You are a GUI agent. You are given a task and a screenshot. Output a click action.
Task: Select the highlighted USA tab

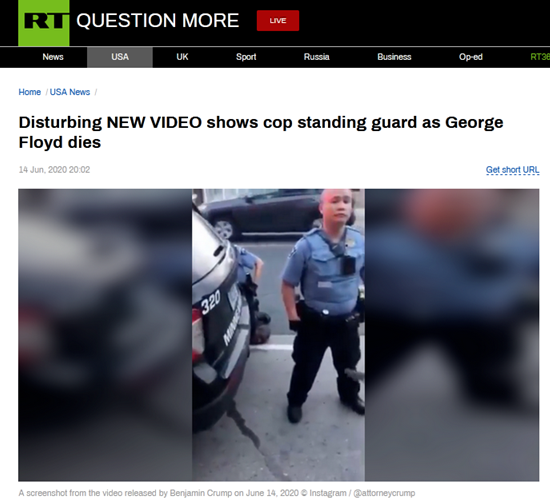(120, 57)
